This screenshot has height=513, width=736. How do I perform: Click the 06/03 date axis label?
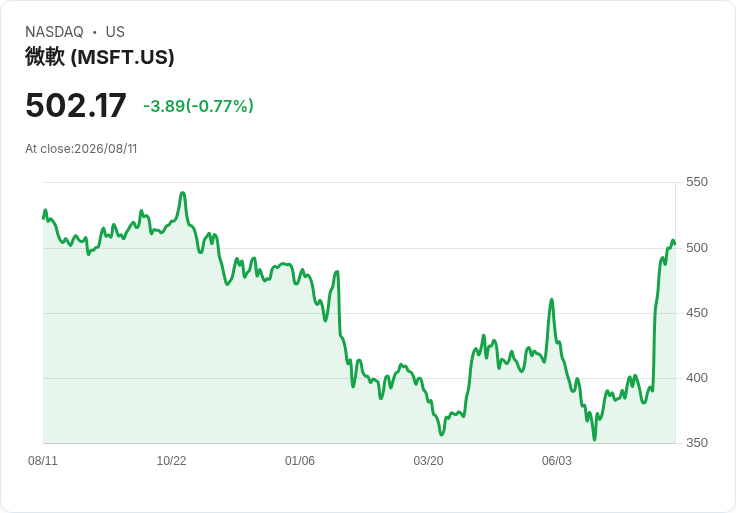point(557,460)
